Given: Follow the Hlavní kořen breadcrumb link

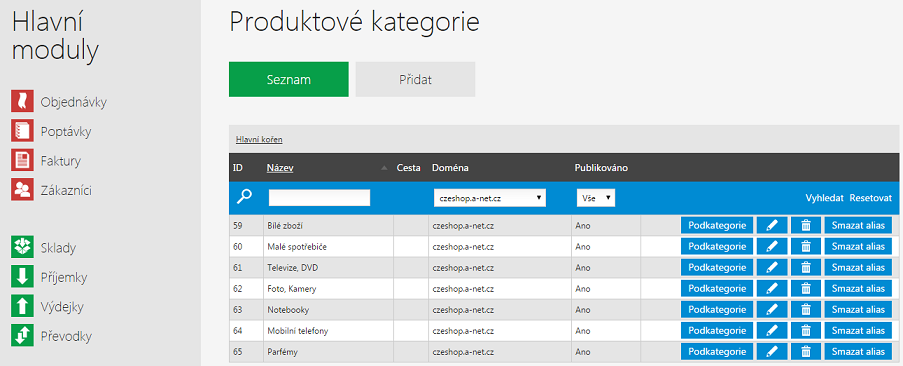Looking at the screenshot, I should click(259, 139).
